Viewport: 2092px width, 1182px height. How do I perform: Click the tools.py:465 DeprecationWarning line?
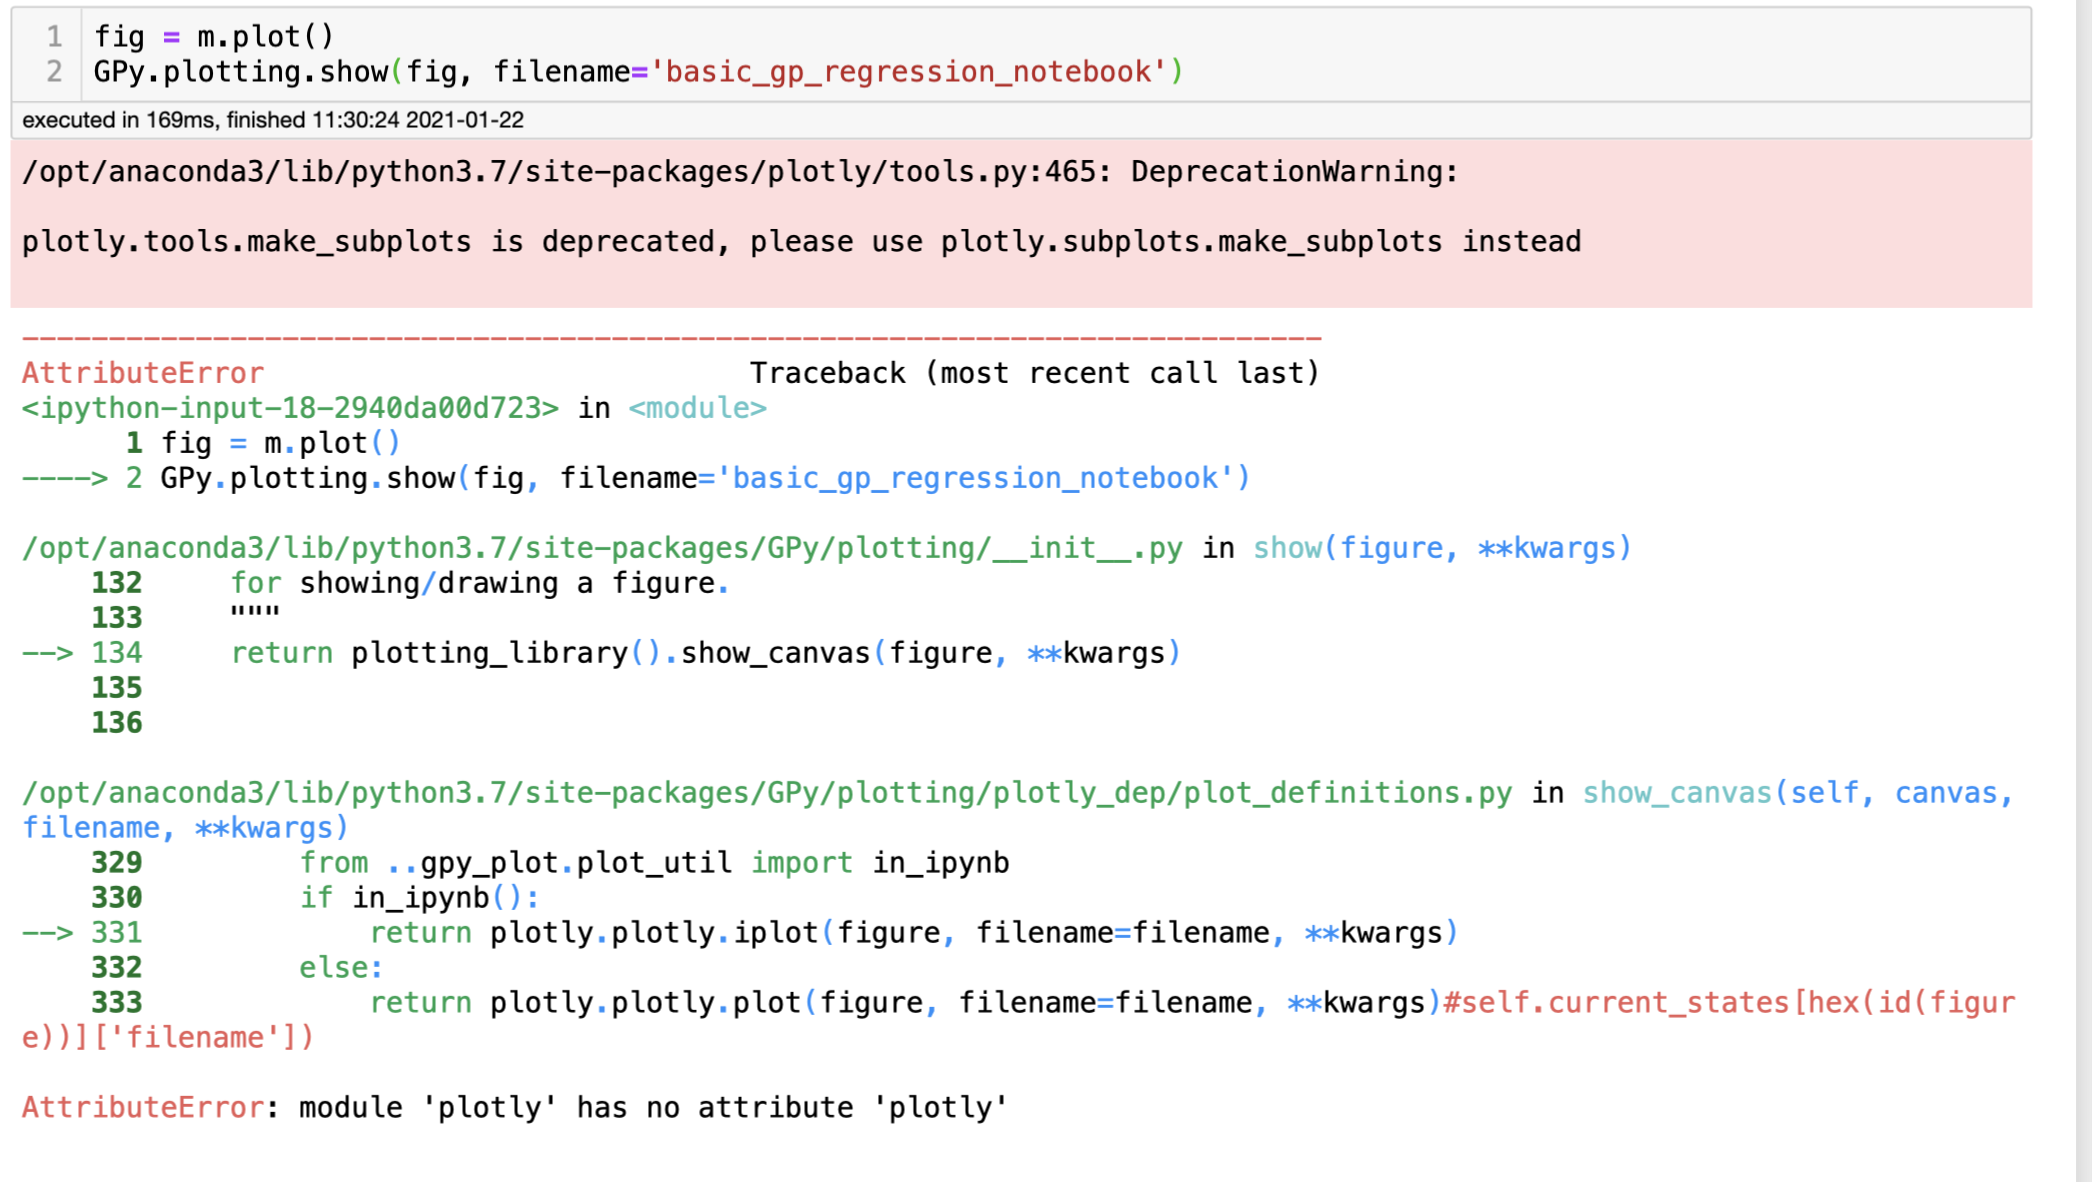click(x=739, y=172)
